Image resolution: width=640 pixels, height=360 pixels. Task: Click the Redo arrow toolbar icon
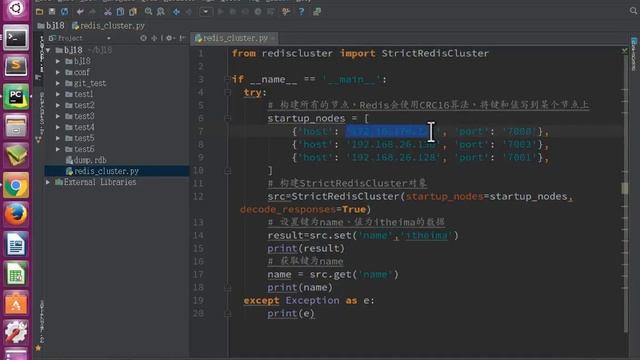coord(93,12)
